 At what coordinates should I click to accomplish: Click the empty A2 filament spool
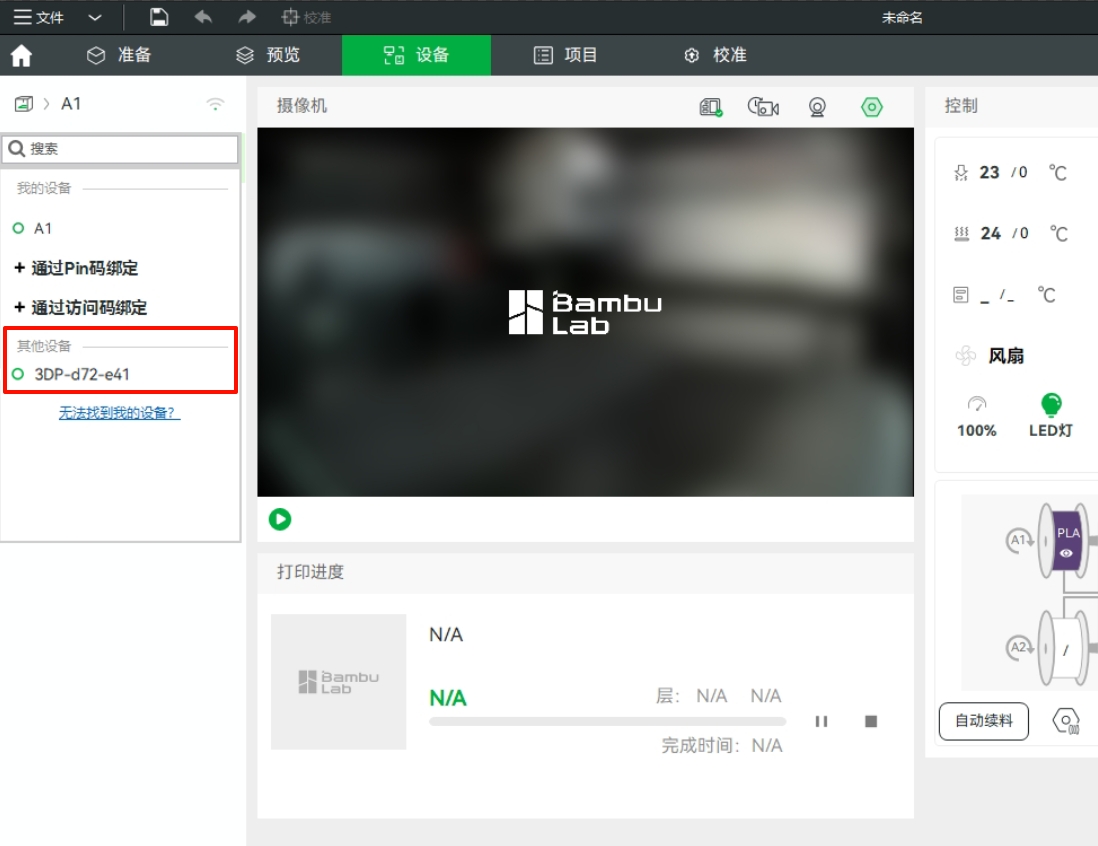[1066, 648]
